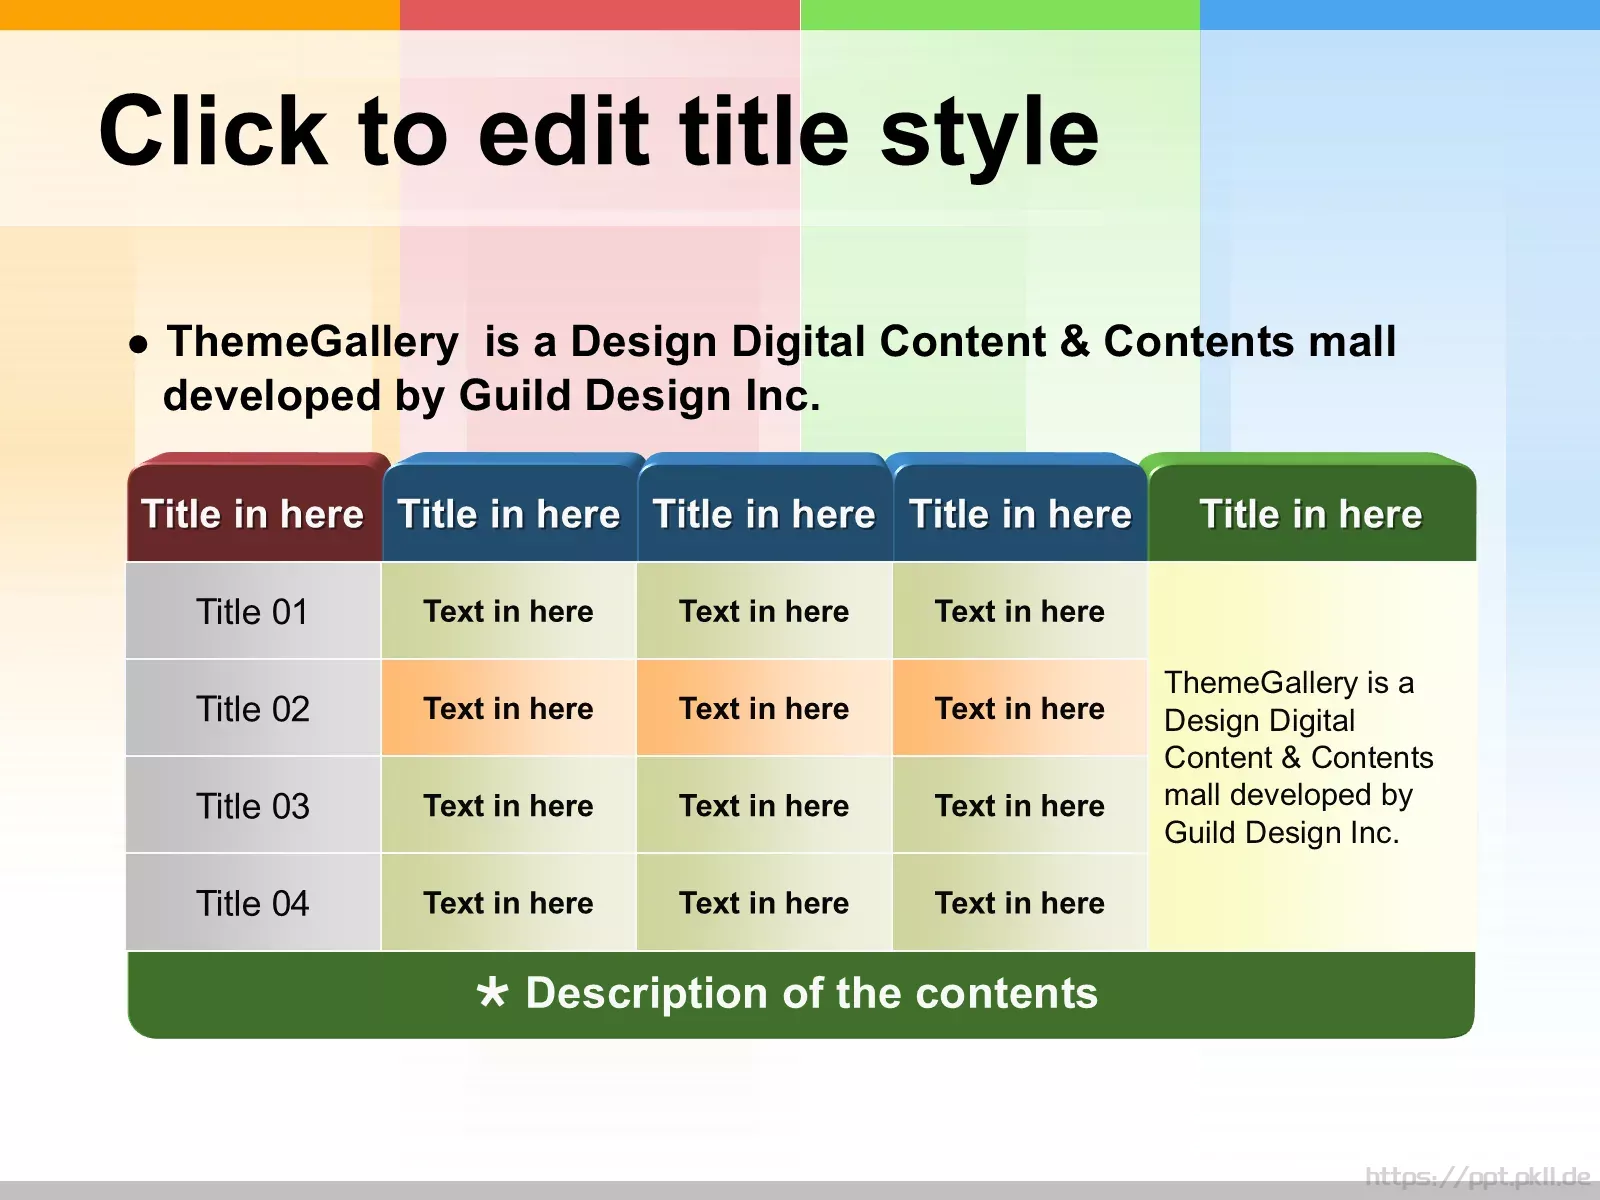Click the 'Title 02' row label
Screen dimensions: 1600x1200
coord(253,708)
